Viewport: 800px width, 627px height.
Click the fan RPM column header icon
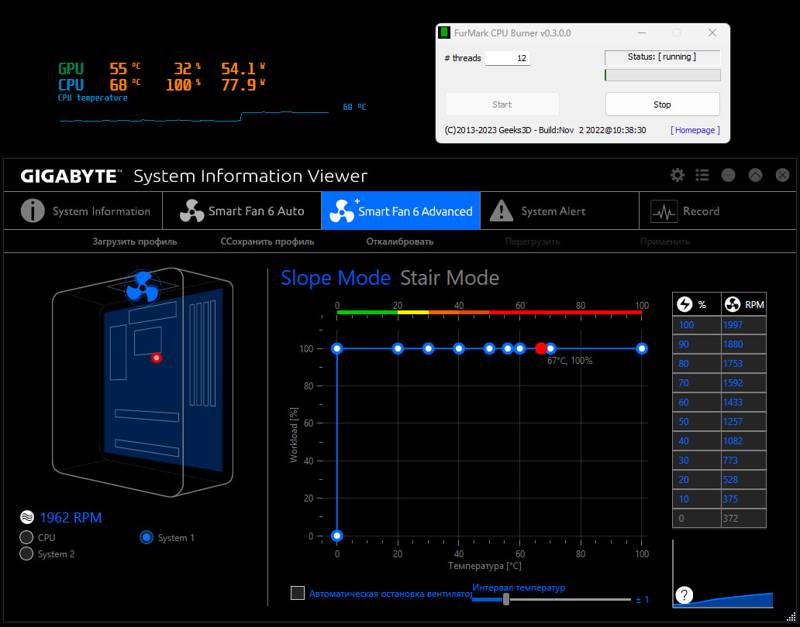[x=732, y=305]
